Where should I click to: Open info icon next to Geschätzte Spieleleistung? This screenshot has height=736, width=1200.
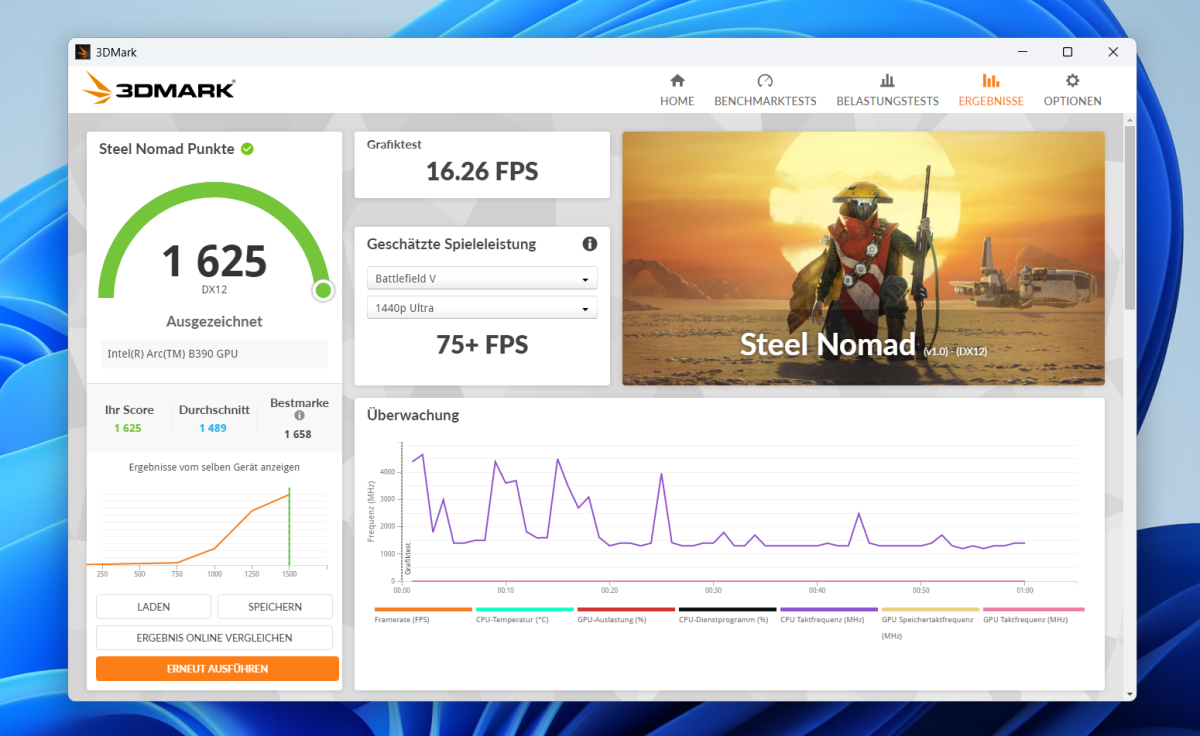click(590, 244)
